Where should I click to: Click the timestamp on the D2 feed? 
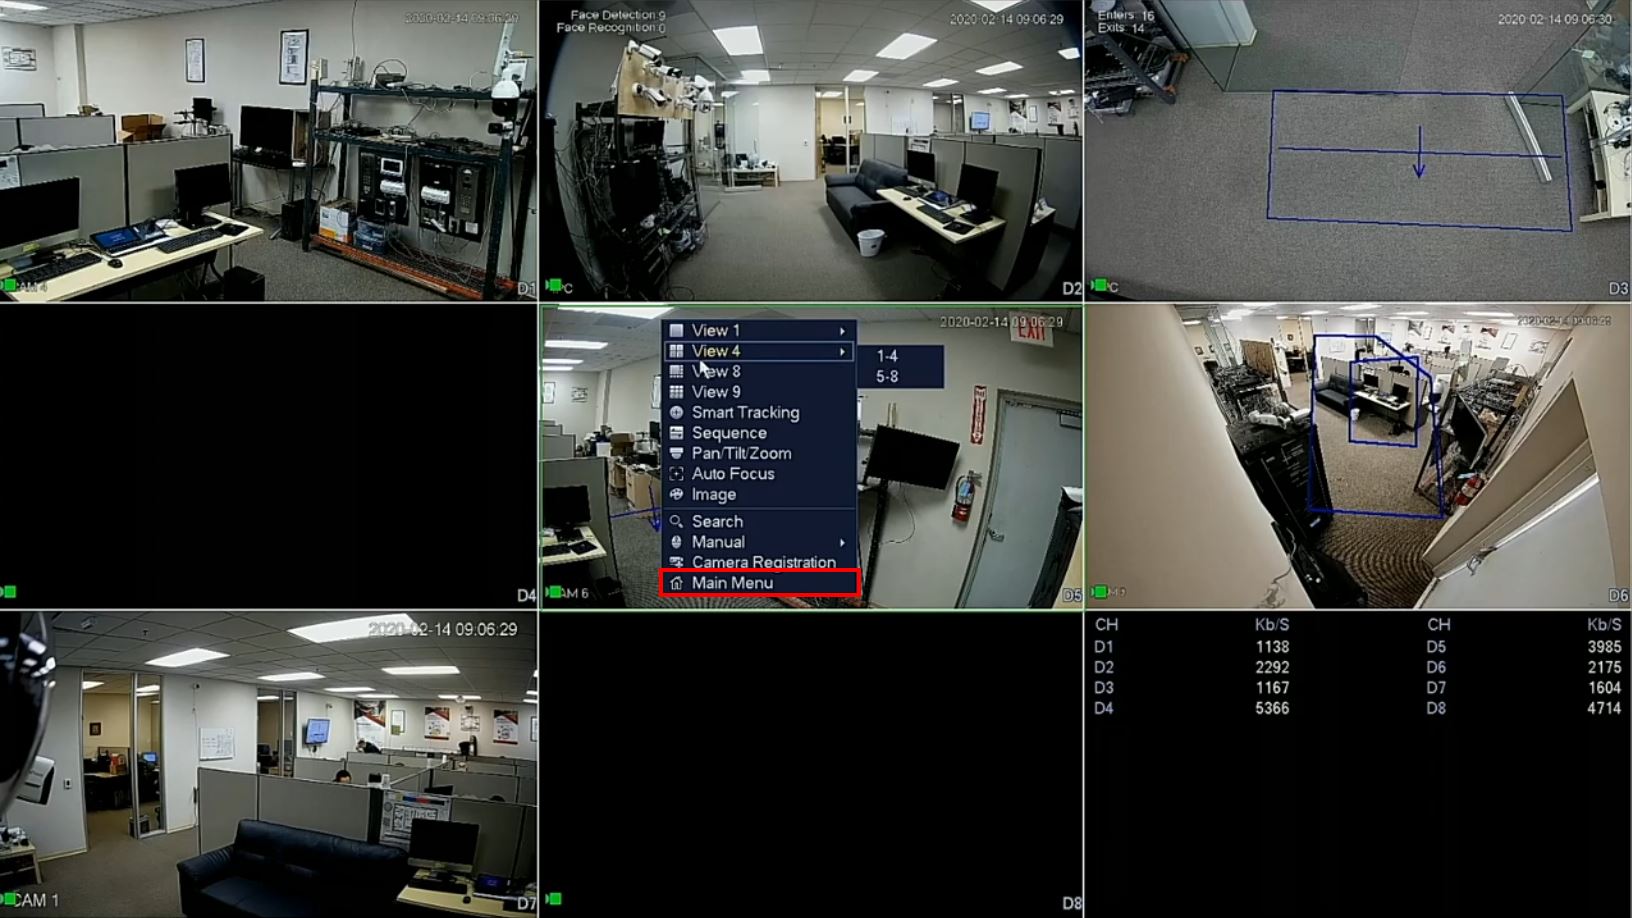point(1006,19)
